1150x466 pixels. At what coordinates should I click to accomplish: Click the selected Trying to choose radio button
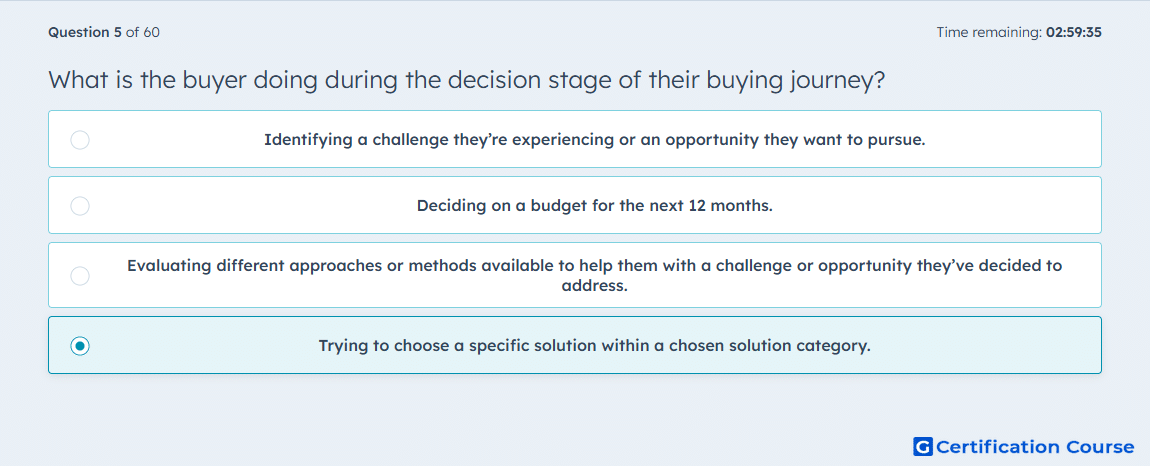[x=80, y=345]
